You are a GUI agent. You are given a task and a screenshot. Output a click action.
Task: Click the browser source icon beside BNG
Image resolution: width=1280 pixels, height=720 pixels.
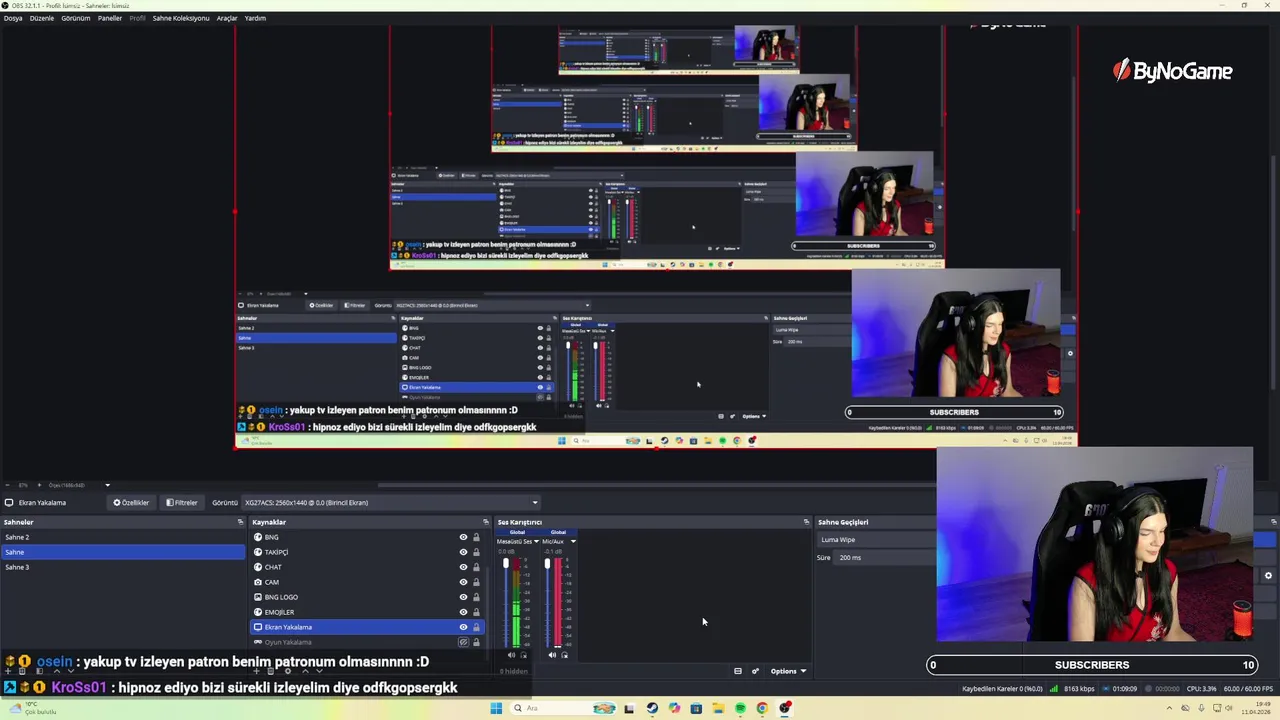(258, 537)
